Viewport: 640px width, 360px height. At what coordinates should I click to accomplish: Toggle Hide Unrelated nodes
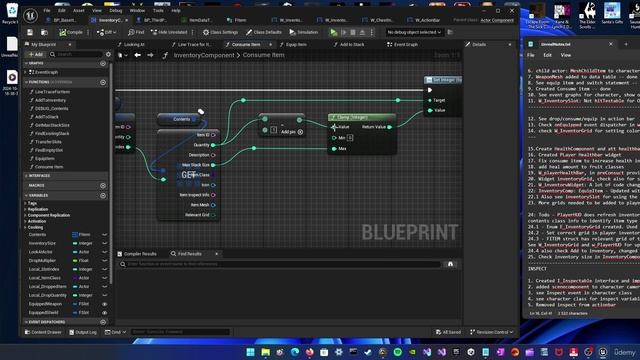(x=169, y=32)
